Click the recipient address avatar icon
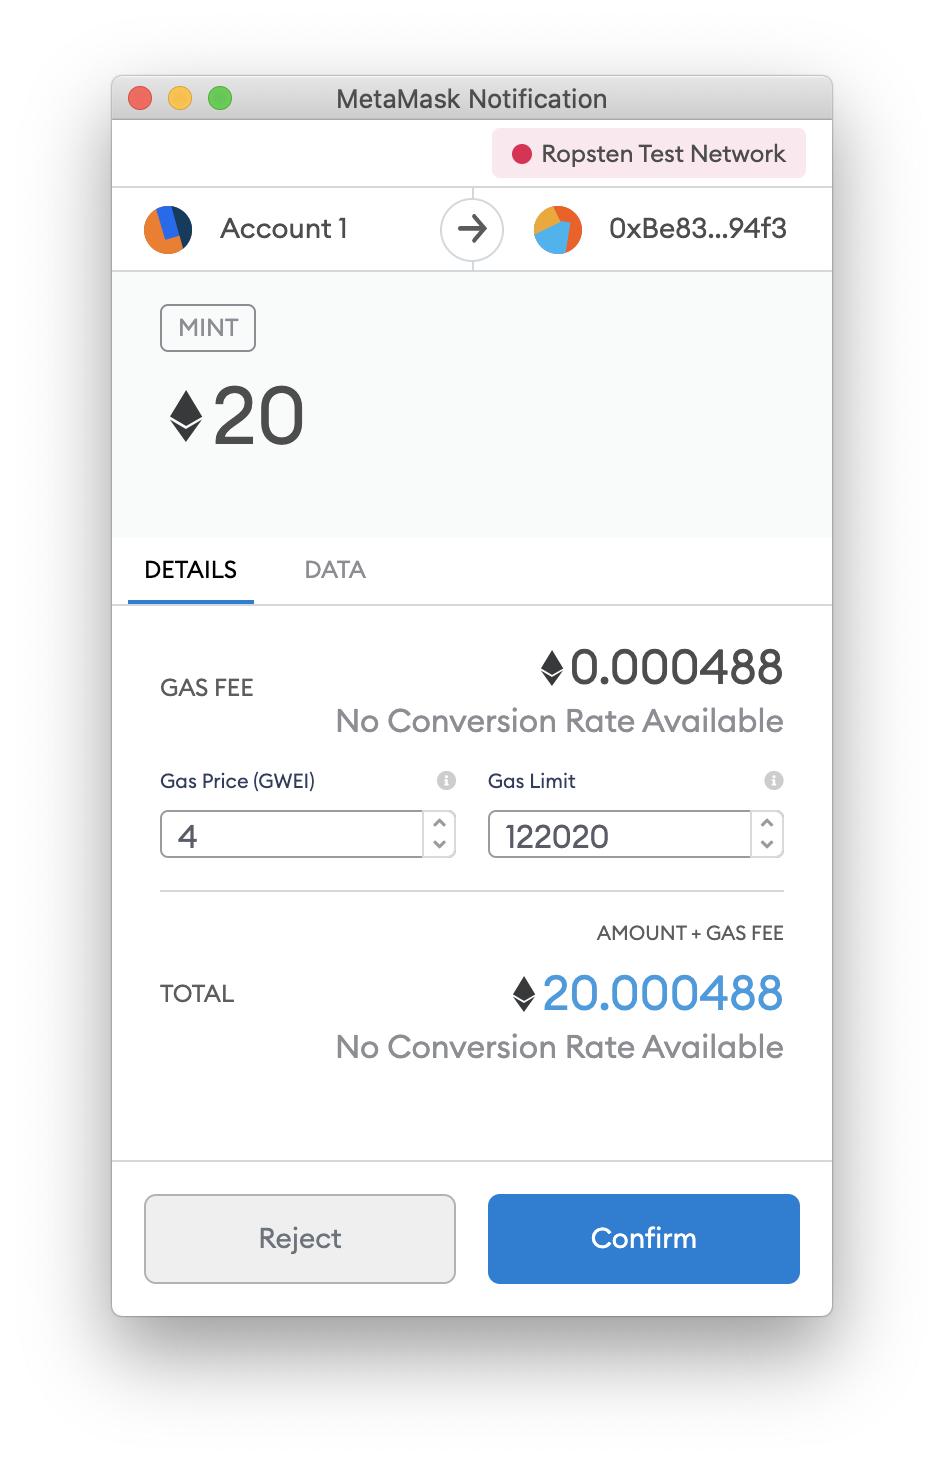Image resolution: width=944 pixels, height=1464 pixels. (558, 229)
